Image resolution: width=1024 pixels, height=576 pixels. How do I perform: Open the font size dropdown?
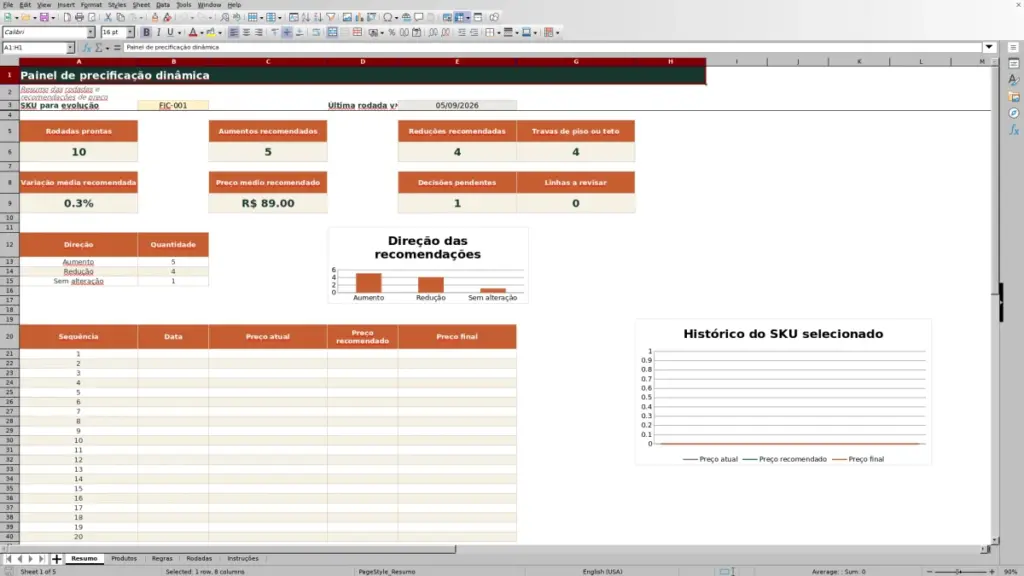tap(131, 32)
